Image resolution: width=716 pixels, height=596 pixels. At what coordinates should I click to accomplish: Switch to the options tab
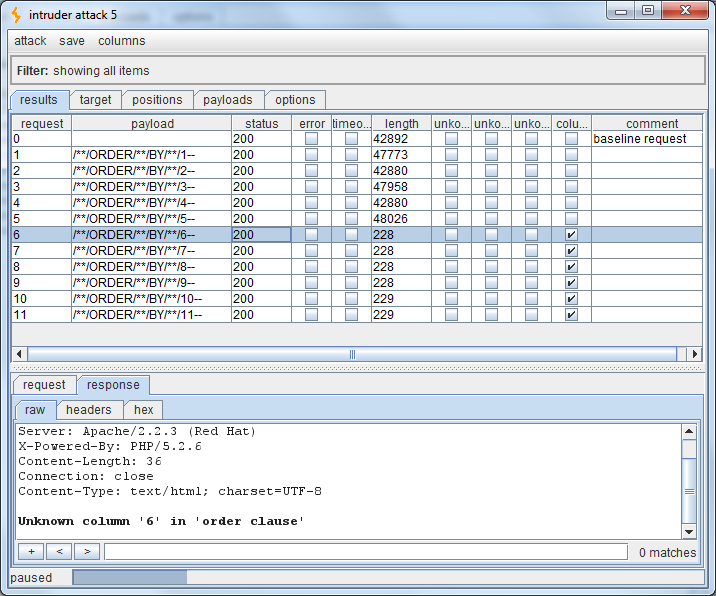295,100
